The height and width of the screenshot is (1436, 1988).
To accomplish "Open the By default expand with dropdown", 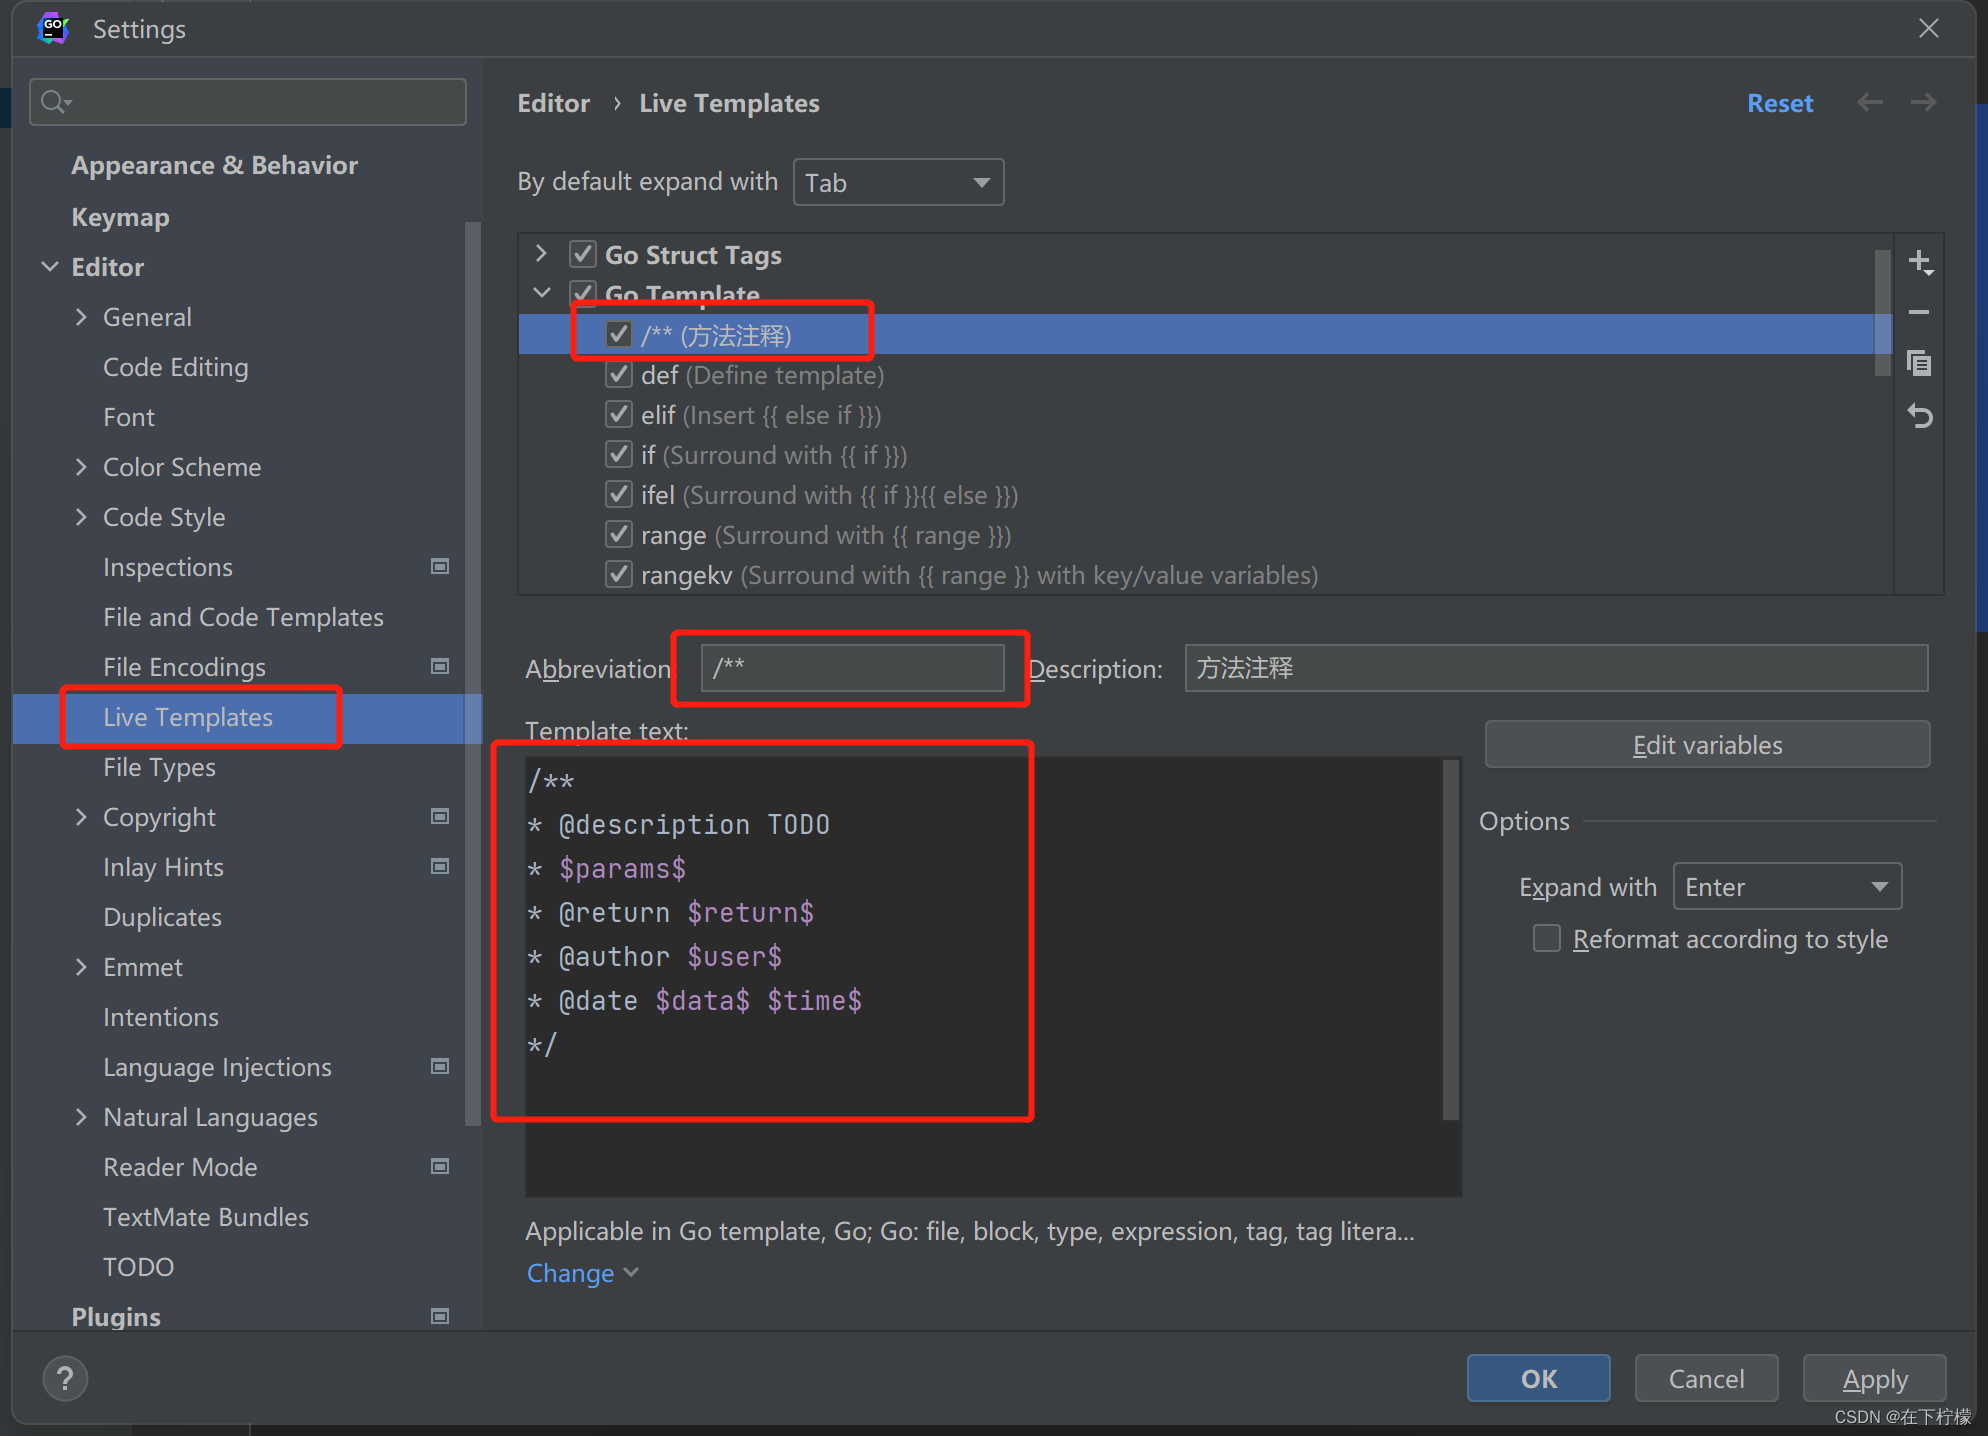I will point(895,182).
